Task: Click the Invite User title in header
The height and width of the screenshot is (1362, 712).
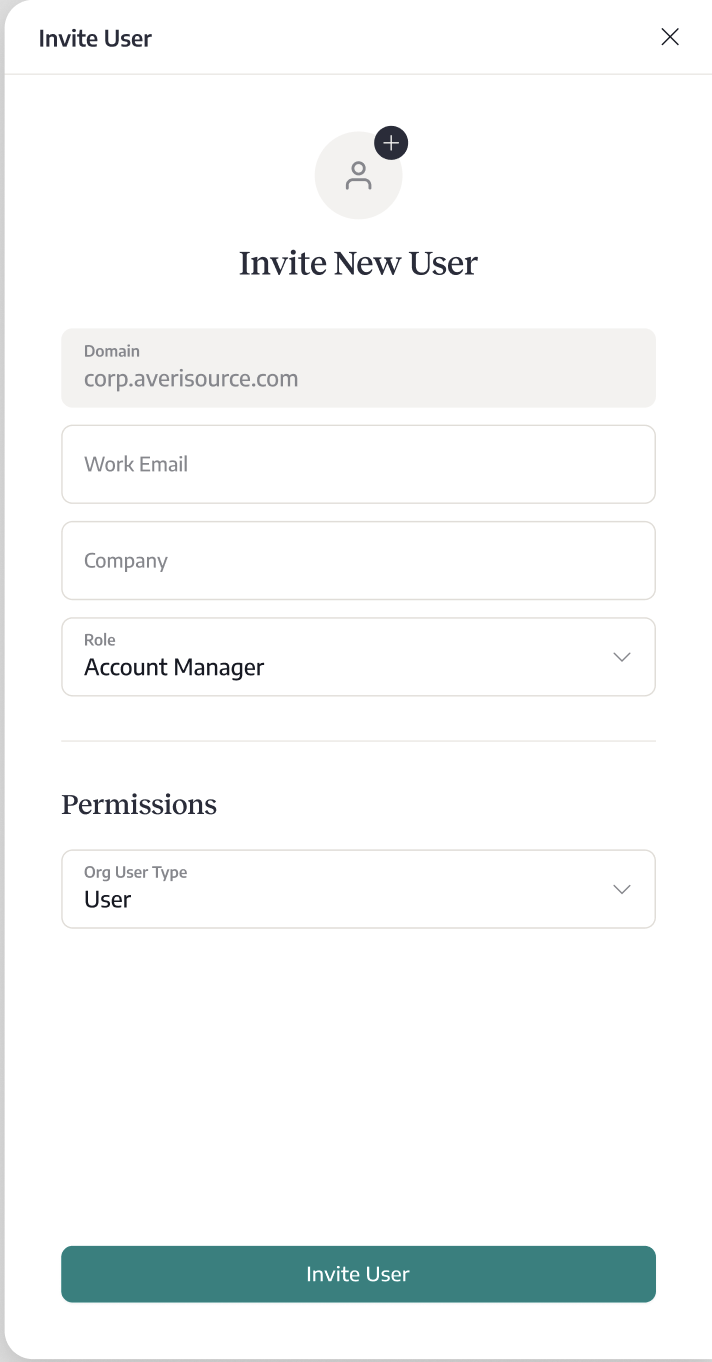Action: pyautogui.click(x=95, y=38)
